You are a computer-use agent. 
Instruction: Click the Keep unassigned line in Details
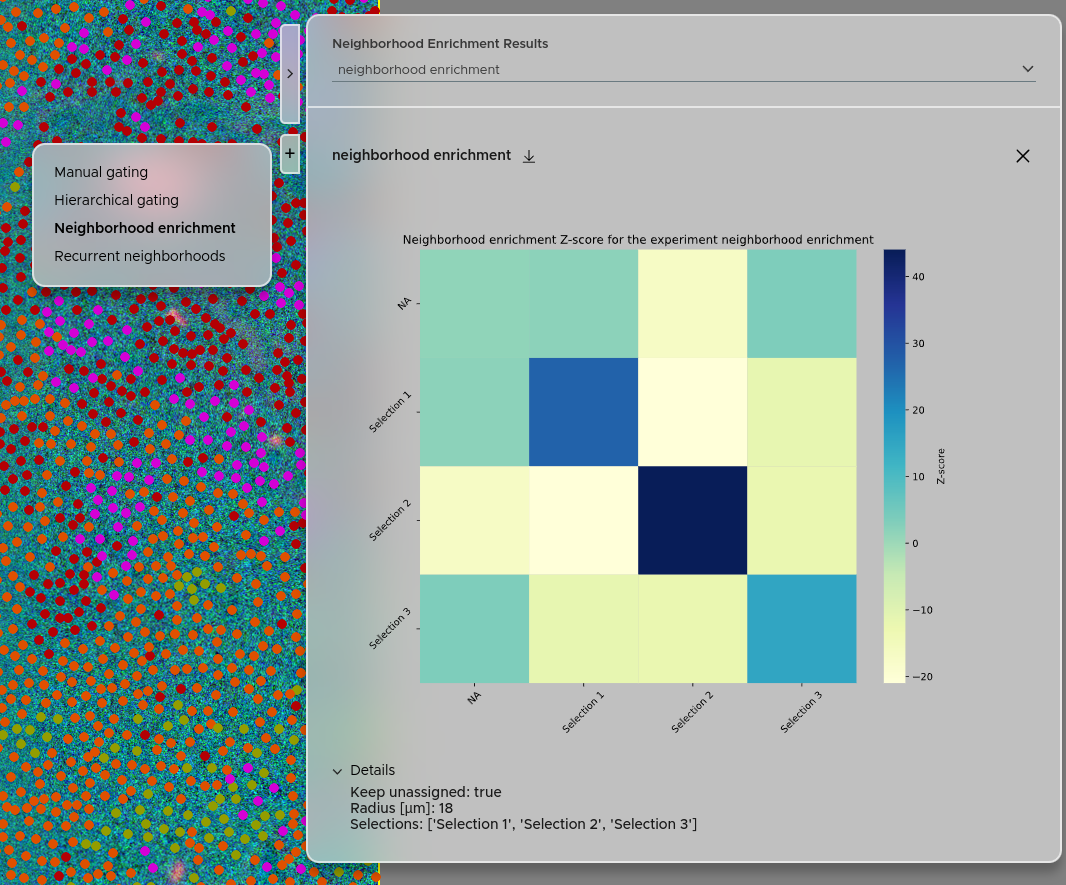(425, 792)
